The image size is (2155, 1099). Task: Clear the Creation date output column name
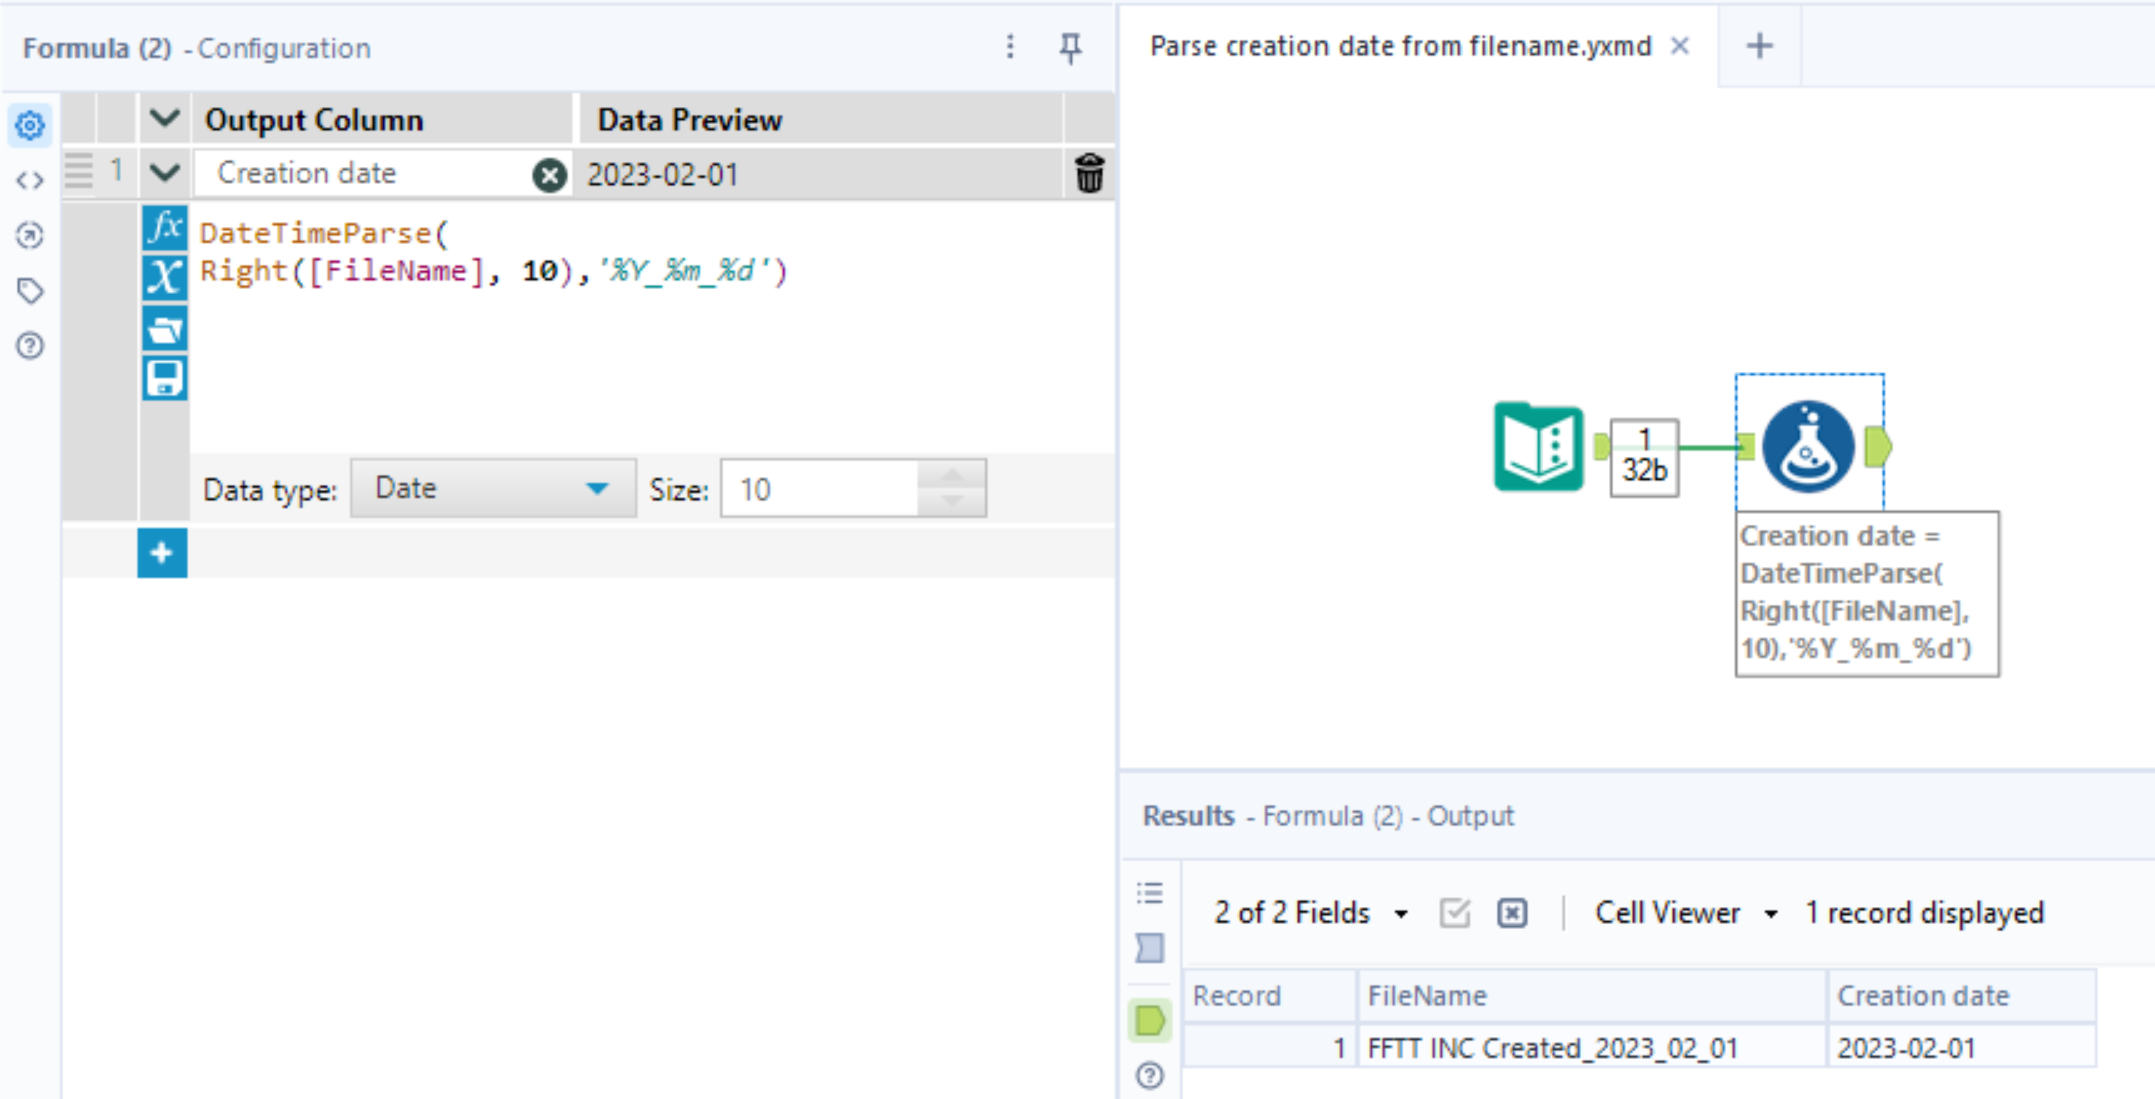click(548, 175)
